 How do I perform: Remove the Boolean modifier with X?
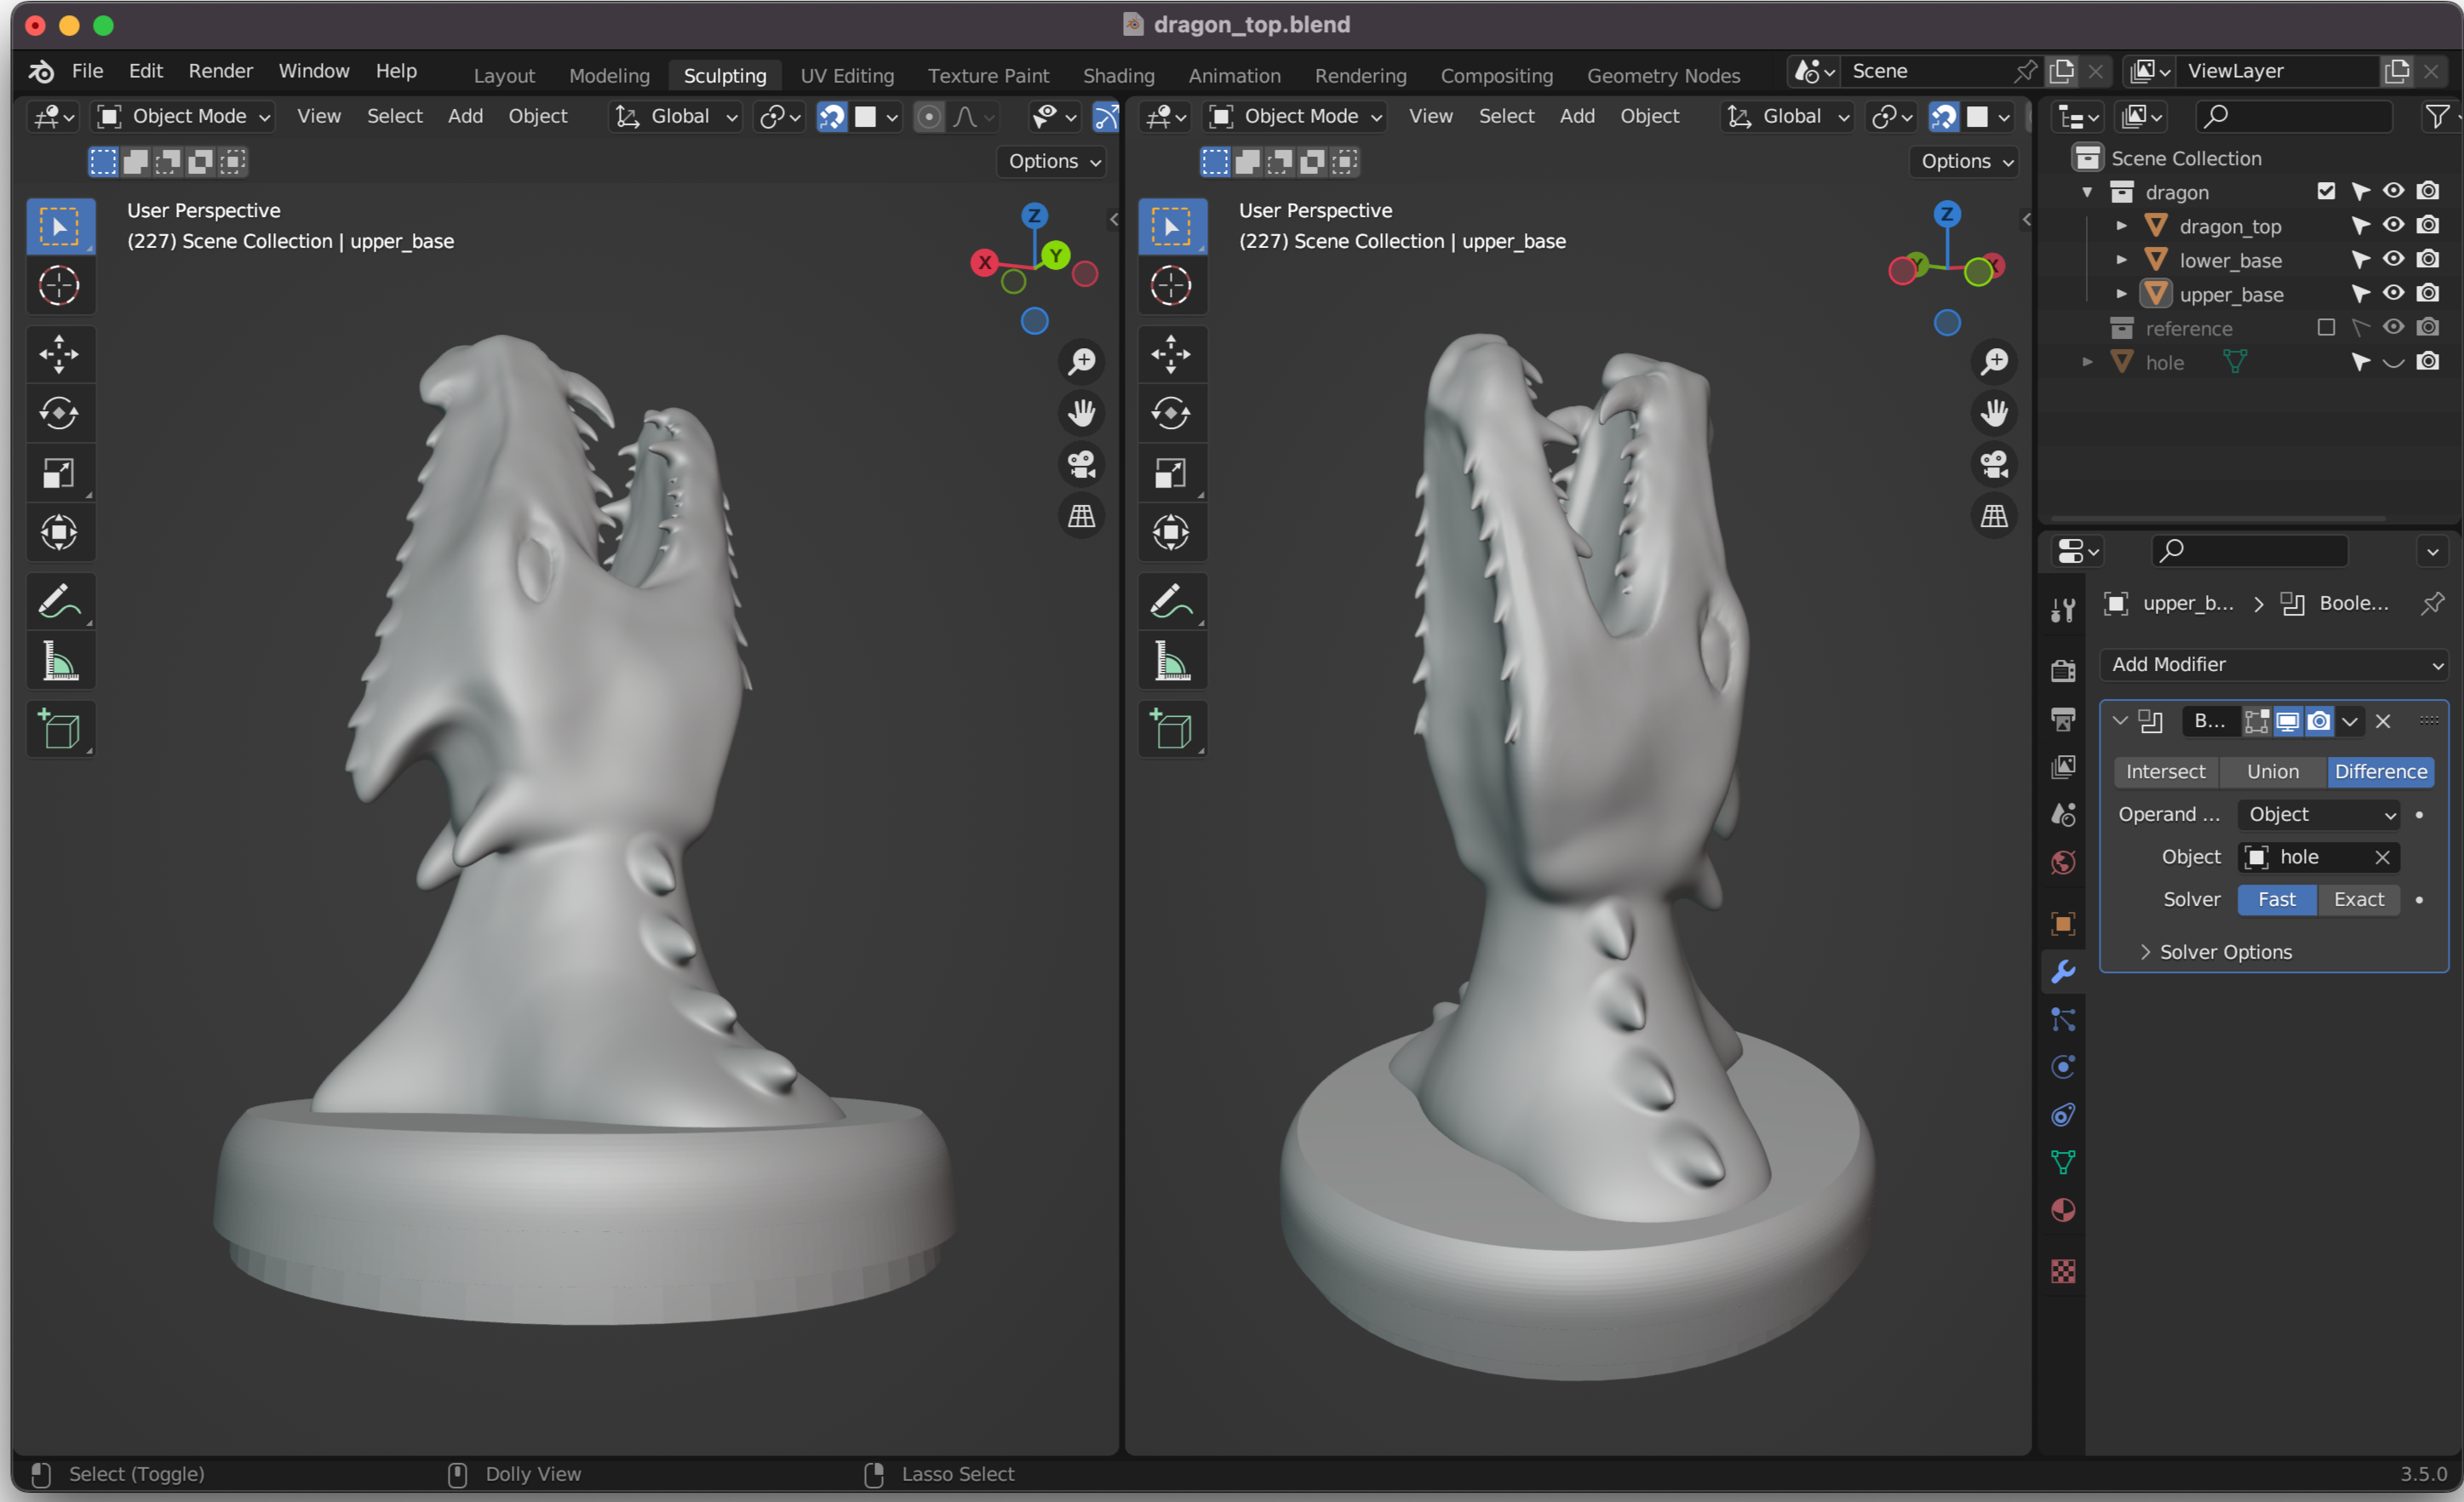pyautogui.click(x=2383, y=721)
